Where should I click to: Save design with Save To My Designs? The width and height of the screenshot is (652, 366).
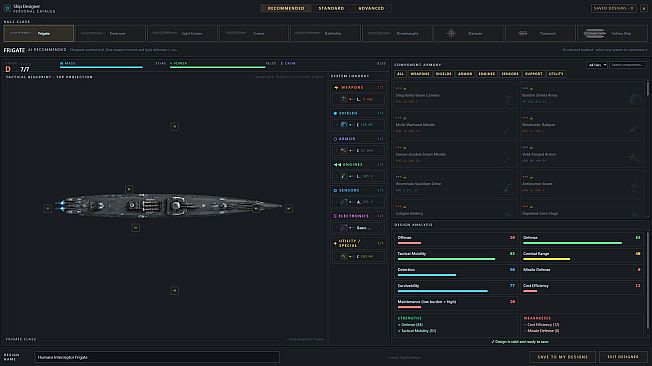pyautogui.click(x=563, y=357)
